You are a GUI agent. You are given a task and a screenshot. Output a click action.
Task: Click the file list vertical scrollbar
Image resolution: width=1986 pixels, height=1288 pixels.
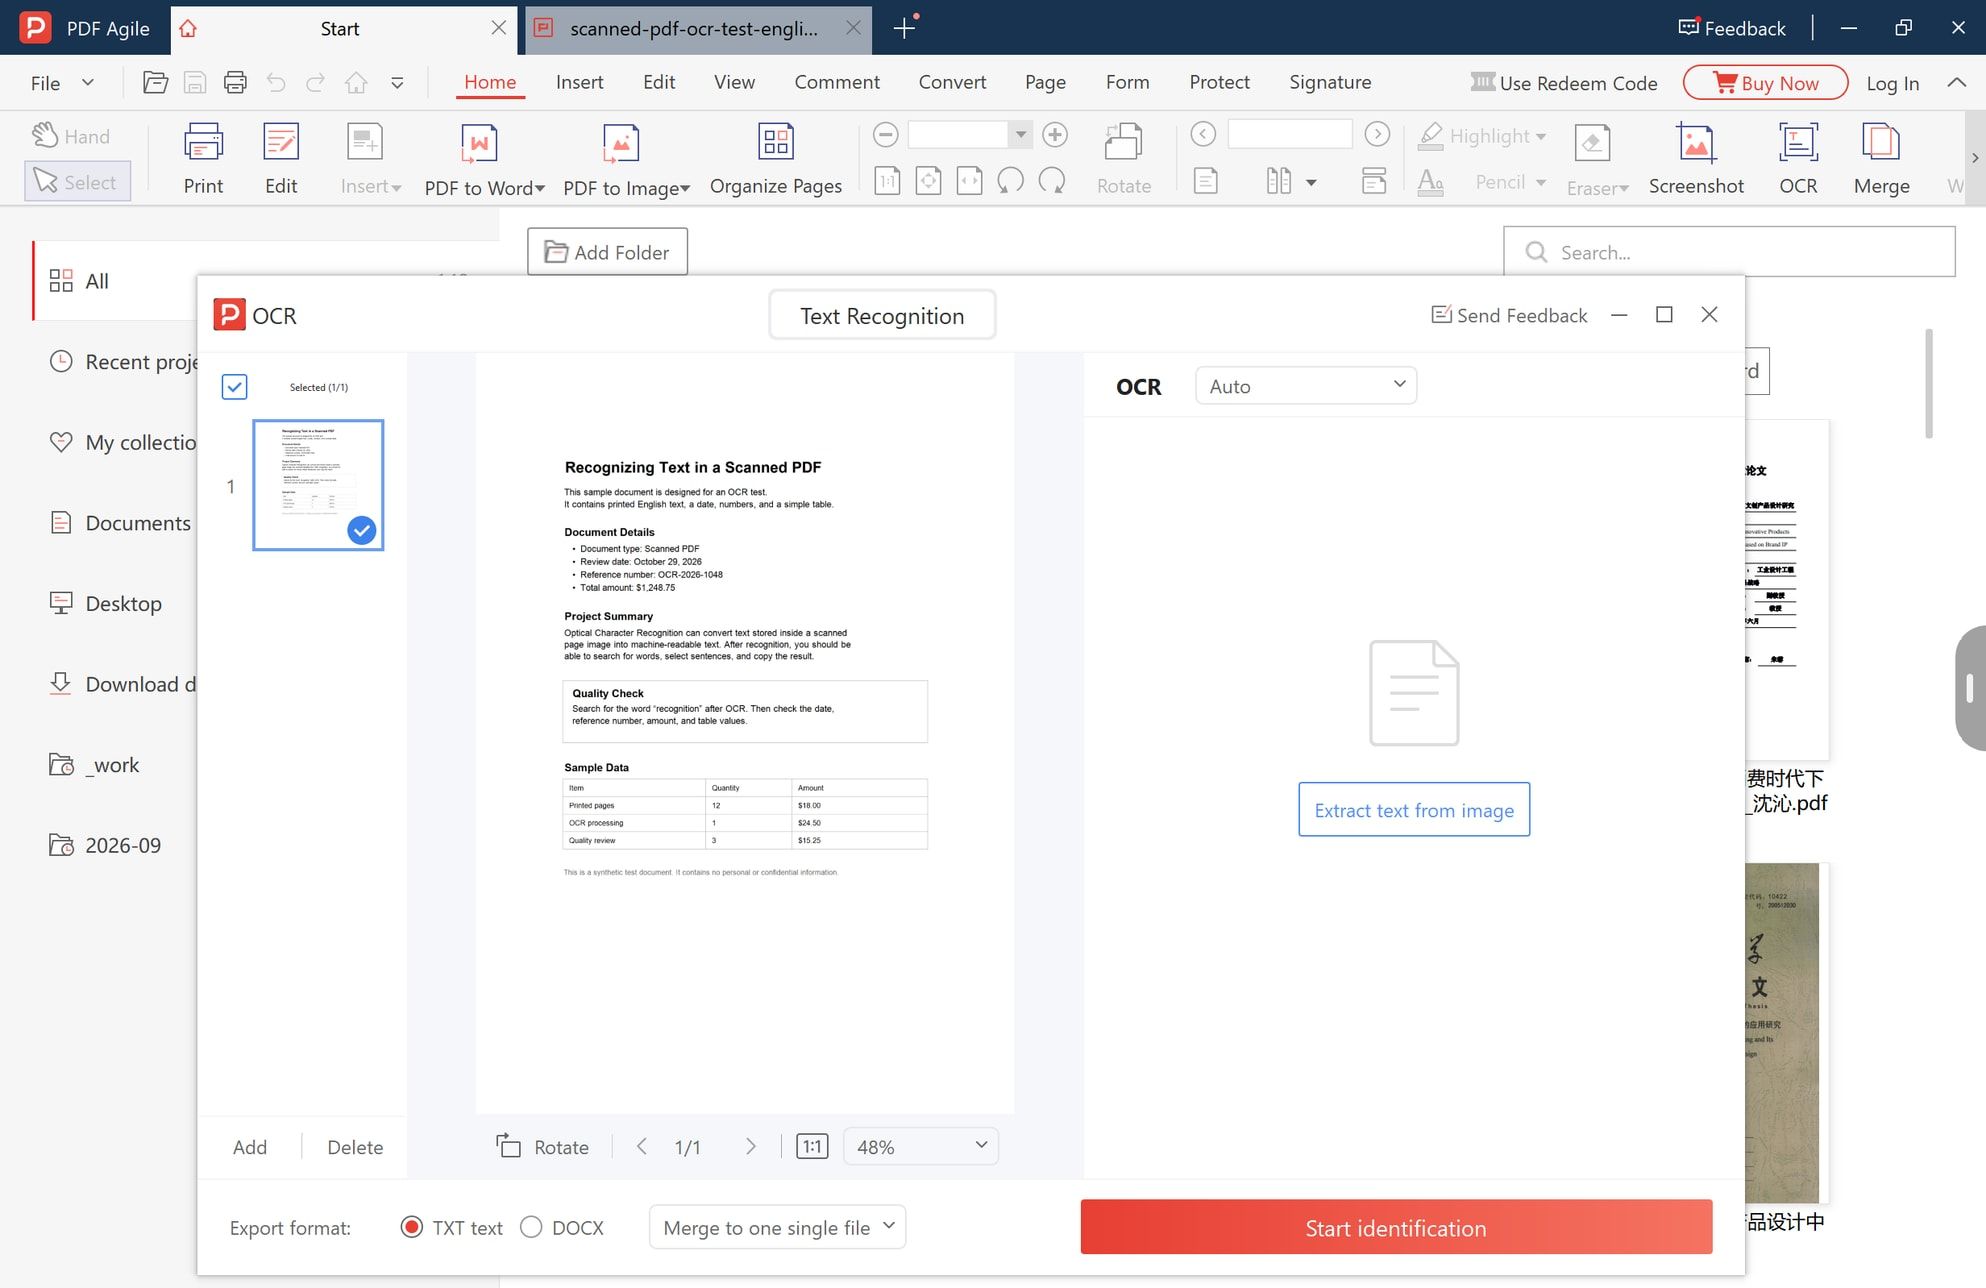tap(1929, 383)
